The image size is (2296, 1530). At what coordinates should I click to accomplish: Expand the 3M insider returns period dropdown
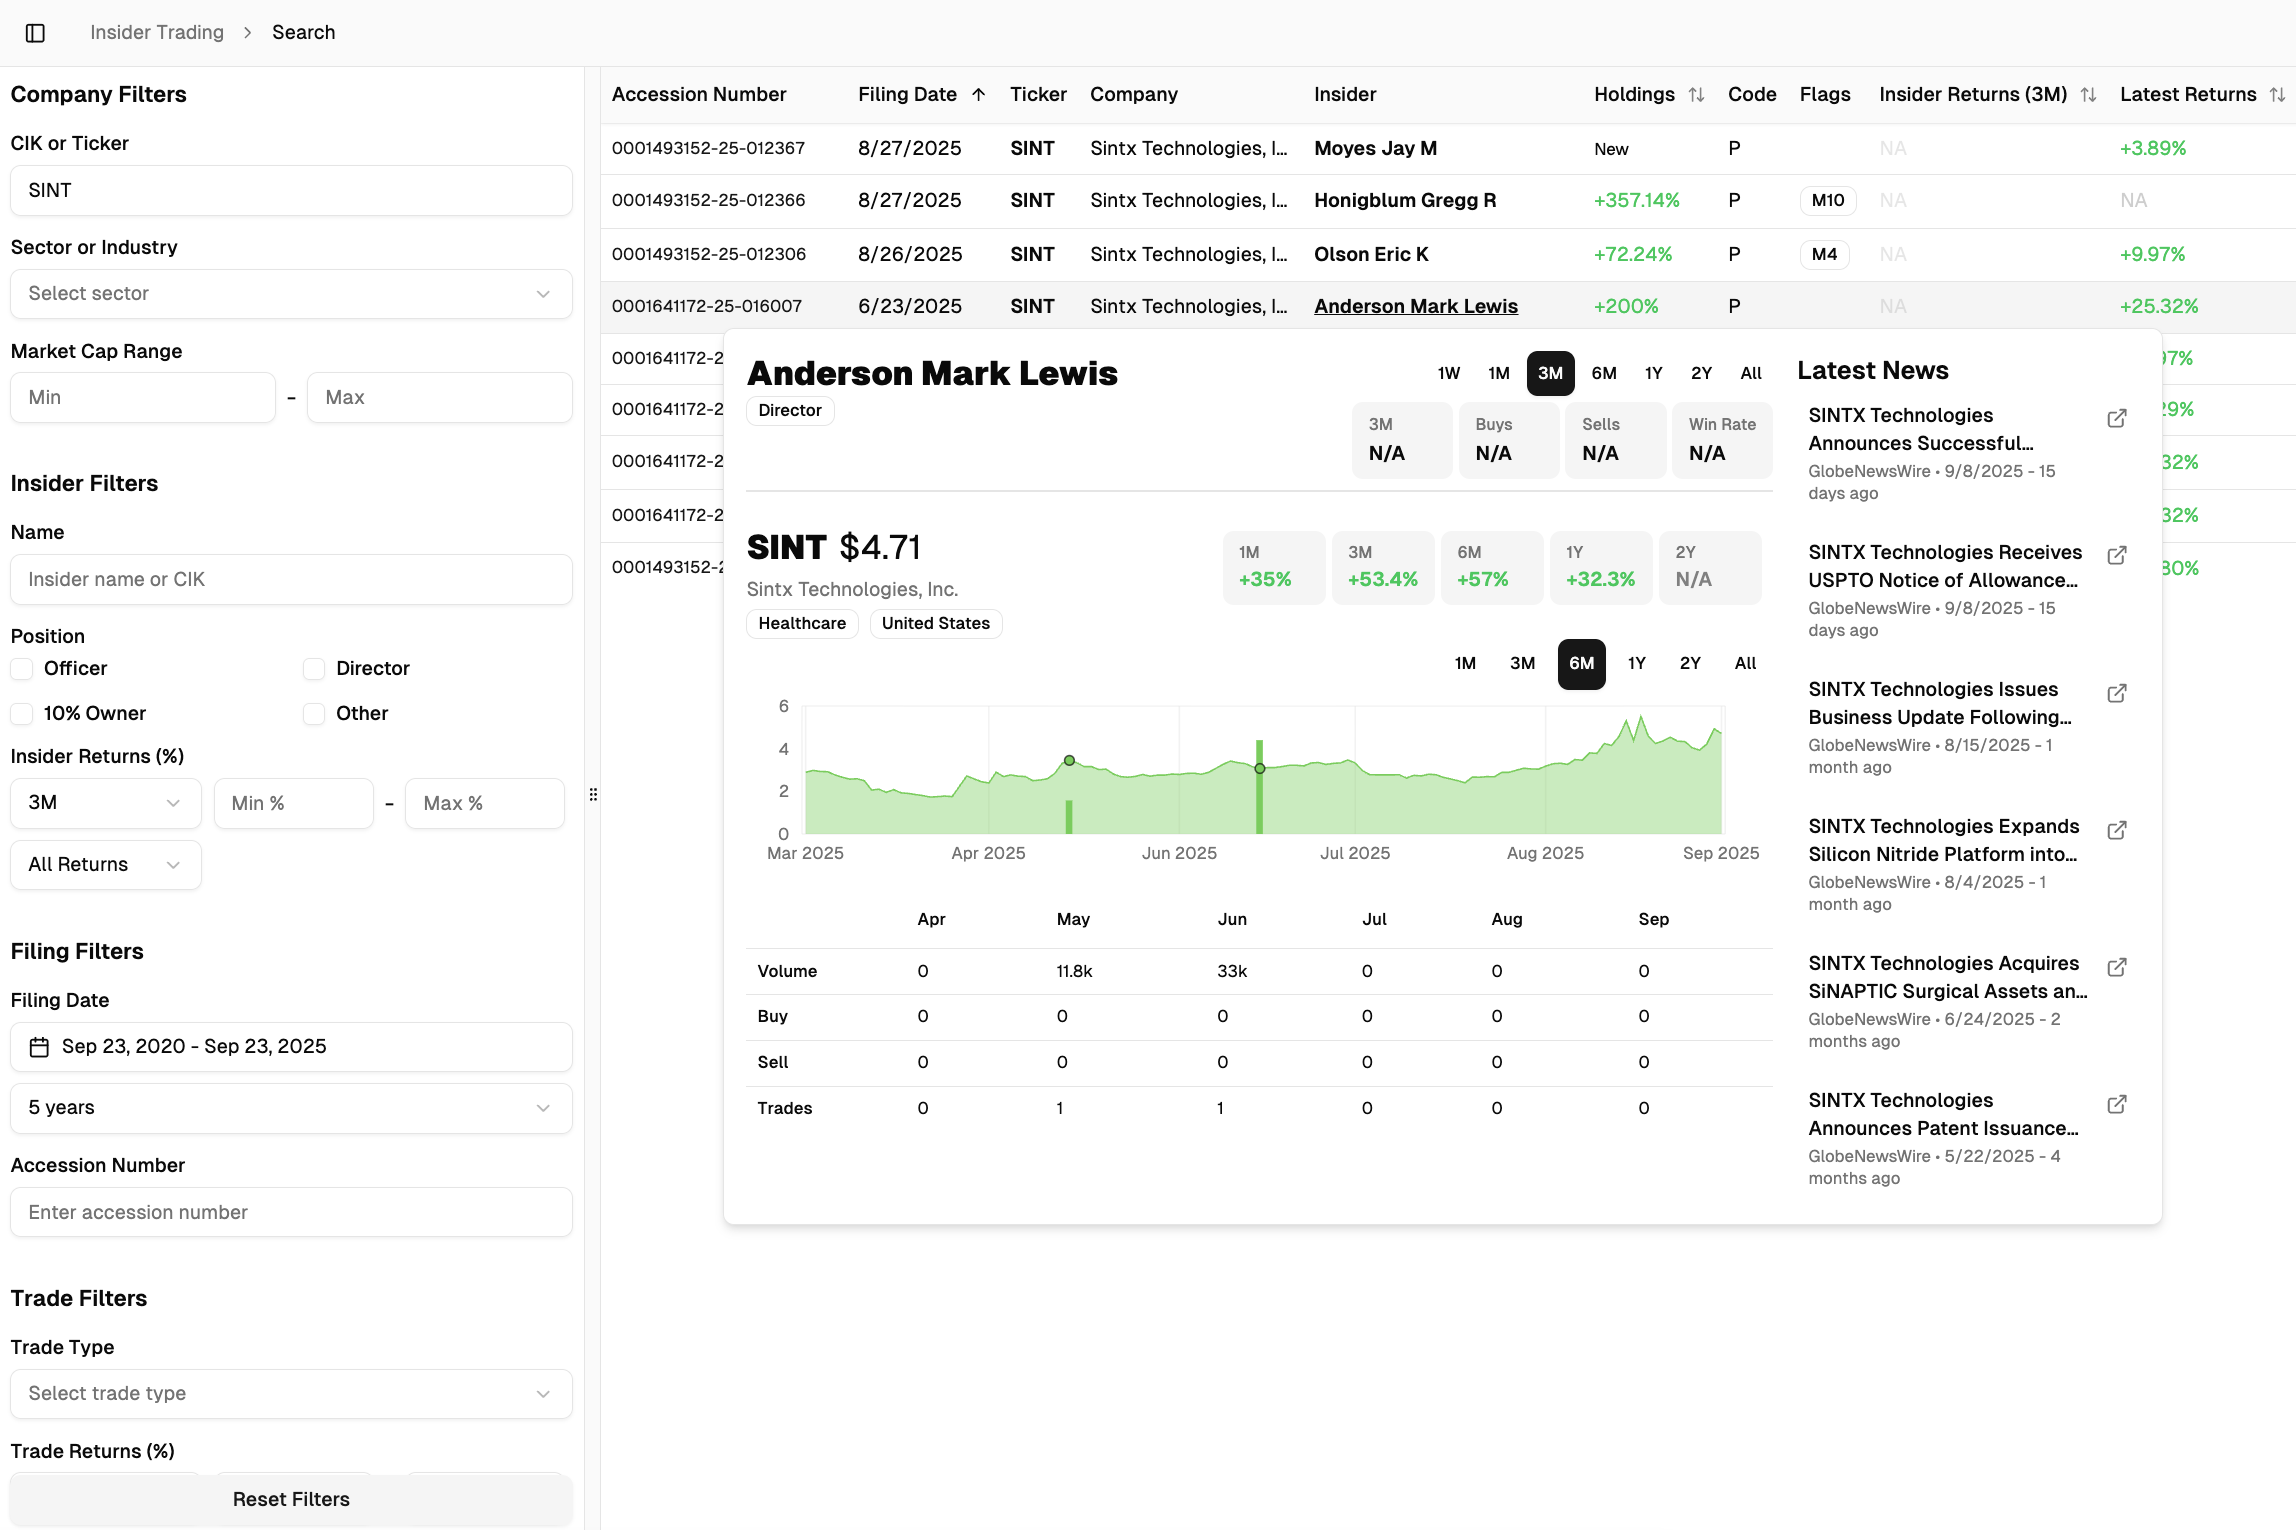(106, 803)
